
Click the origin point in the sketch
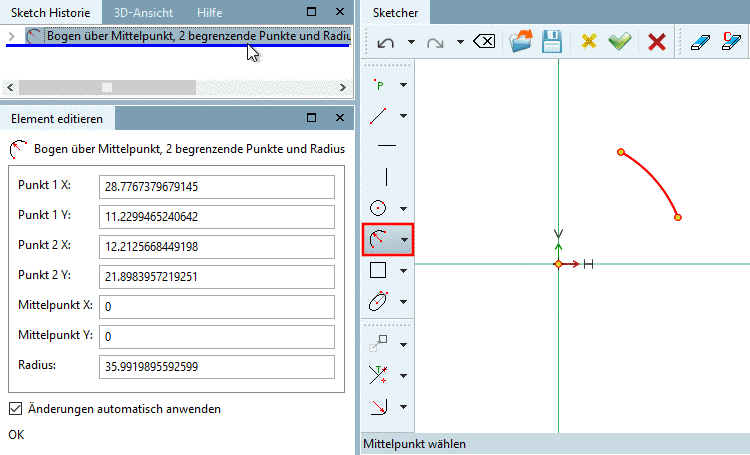pos(558,264)
